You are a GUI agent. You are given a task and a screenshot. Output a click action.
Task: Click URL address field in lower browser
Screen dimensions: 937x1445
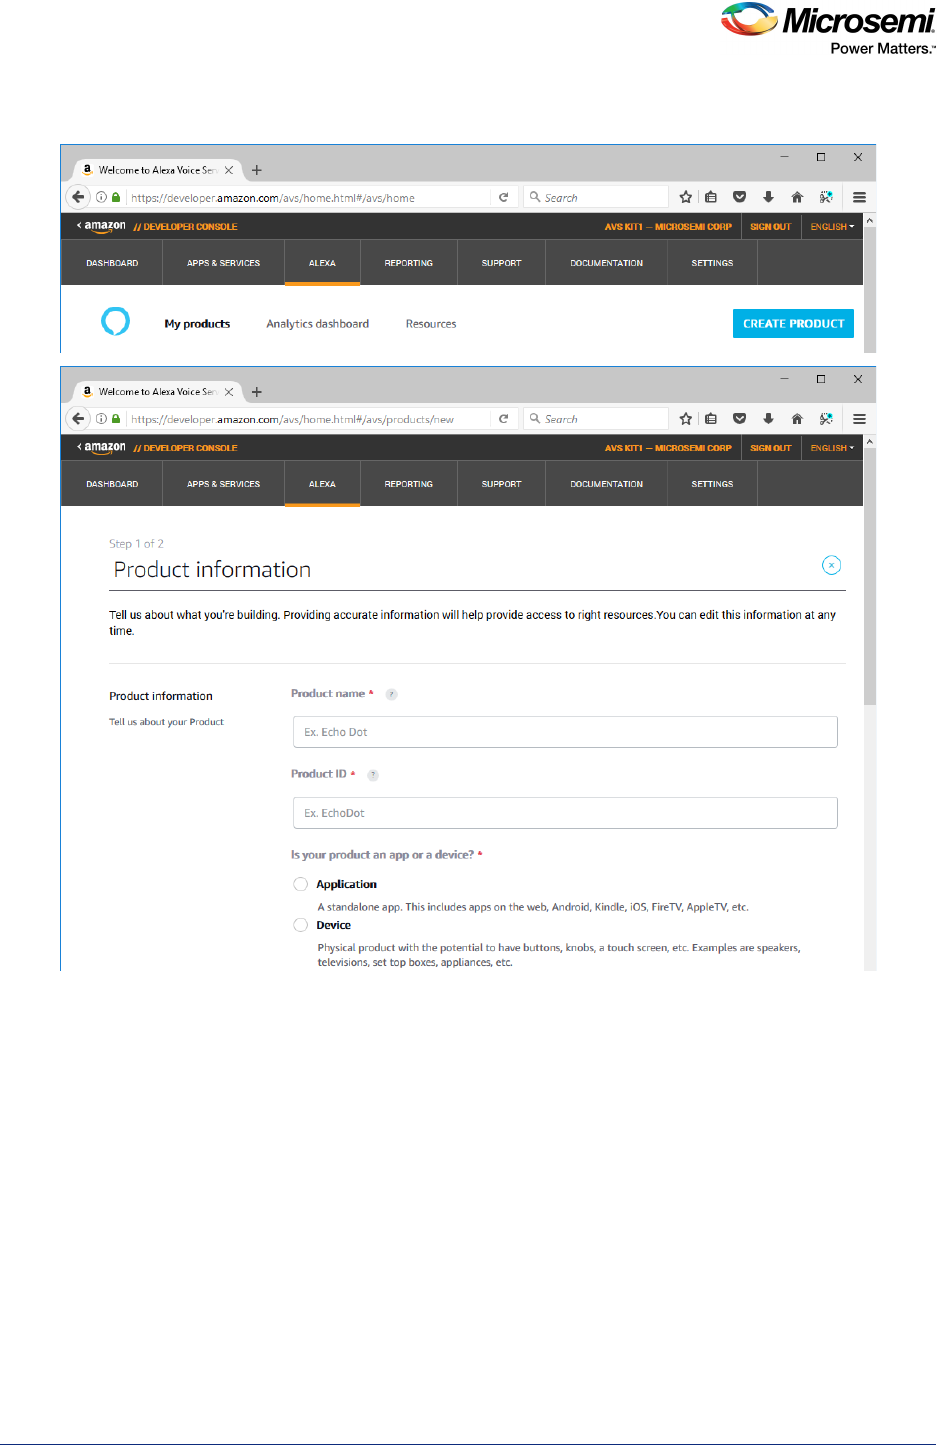[x=308, y=419]
